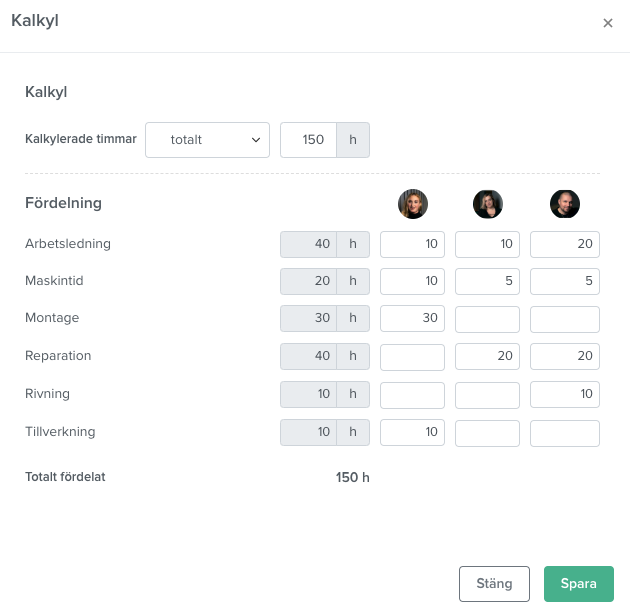Click the bald bearded man's avatar
The width and height of the screenshot is (630, 613).
click(x=565, y=204)
